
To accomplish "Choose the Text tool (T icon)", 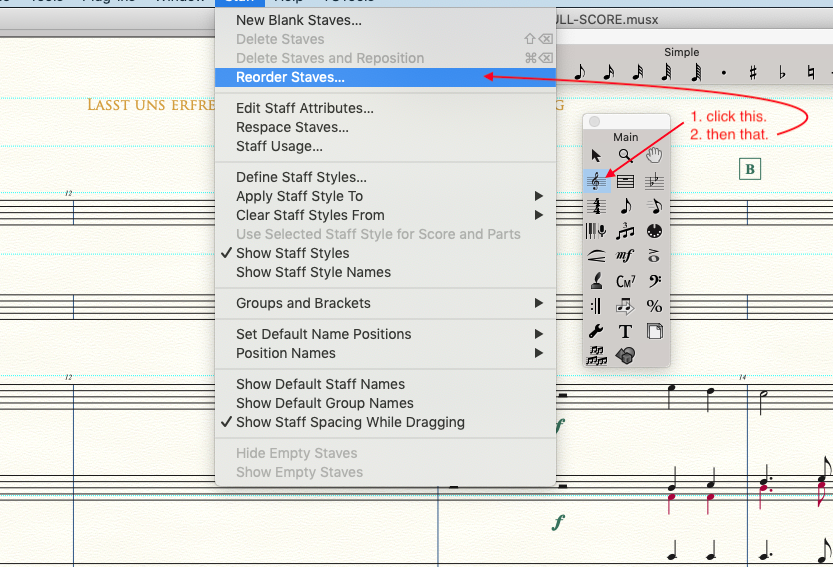I will (625, 331).
